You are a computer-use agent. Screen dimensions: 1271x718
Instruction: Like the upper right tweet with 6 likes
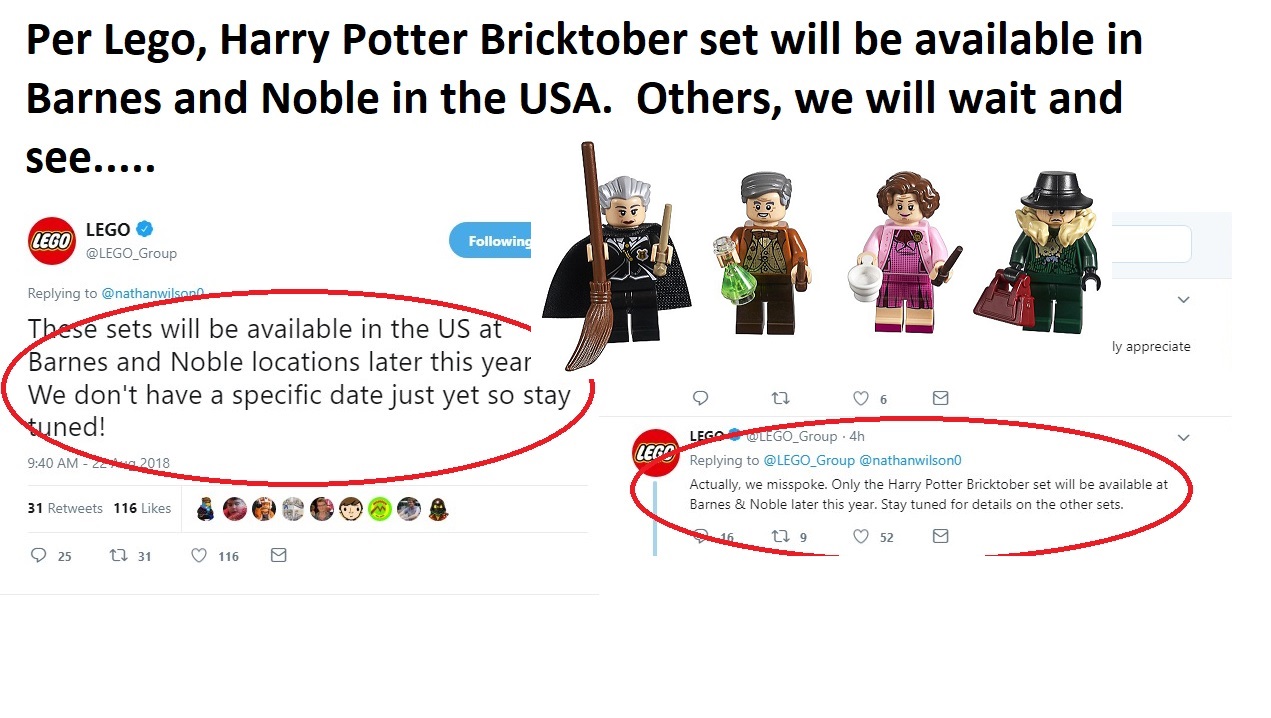(860, 398)
